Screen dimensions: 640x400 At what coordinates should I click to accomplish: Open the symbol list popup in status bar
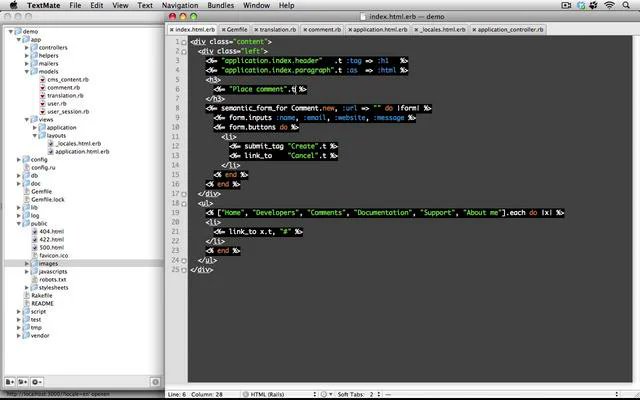(502, 394)
